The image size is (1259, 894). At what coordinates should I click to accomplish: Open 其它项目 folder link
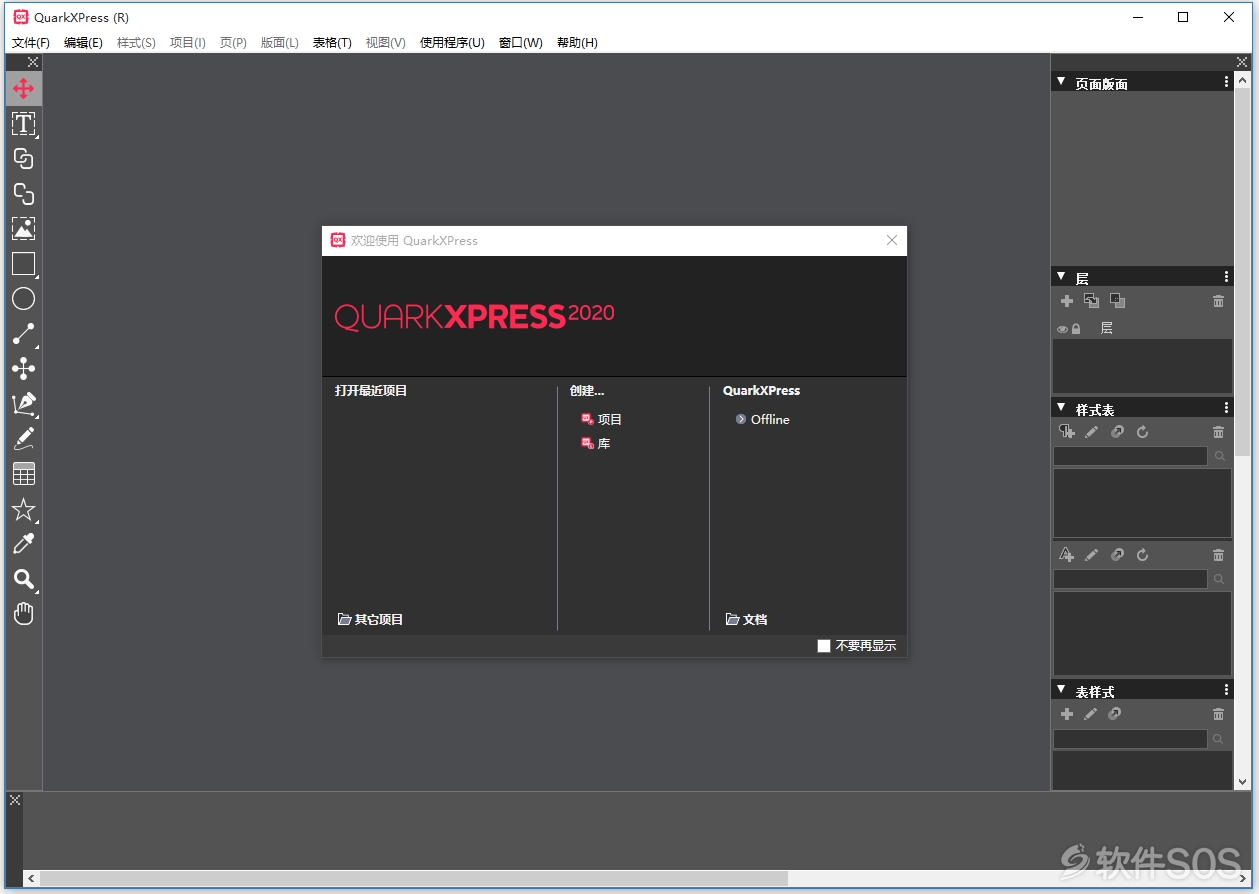tap(370, 620)
